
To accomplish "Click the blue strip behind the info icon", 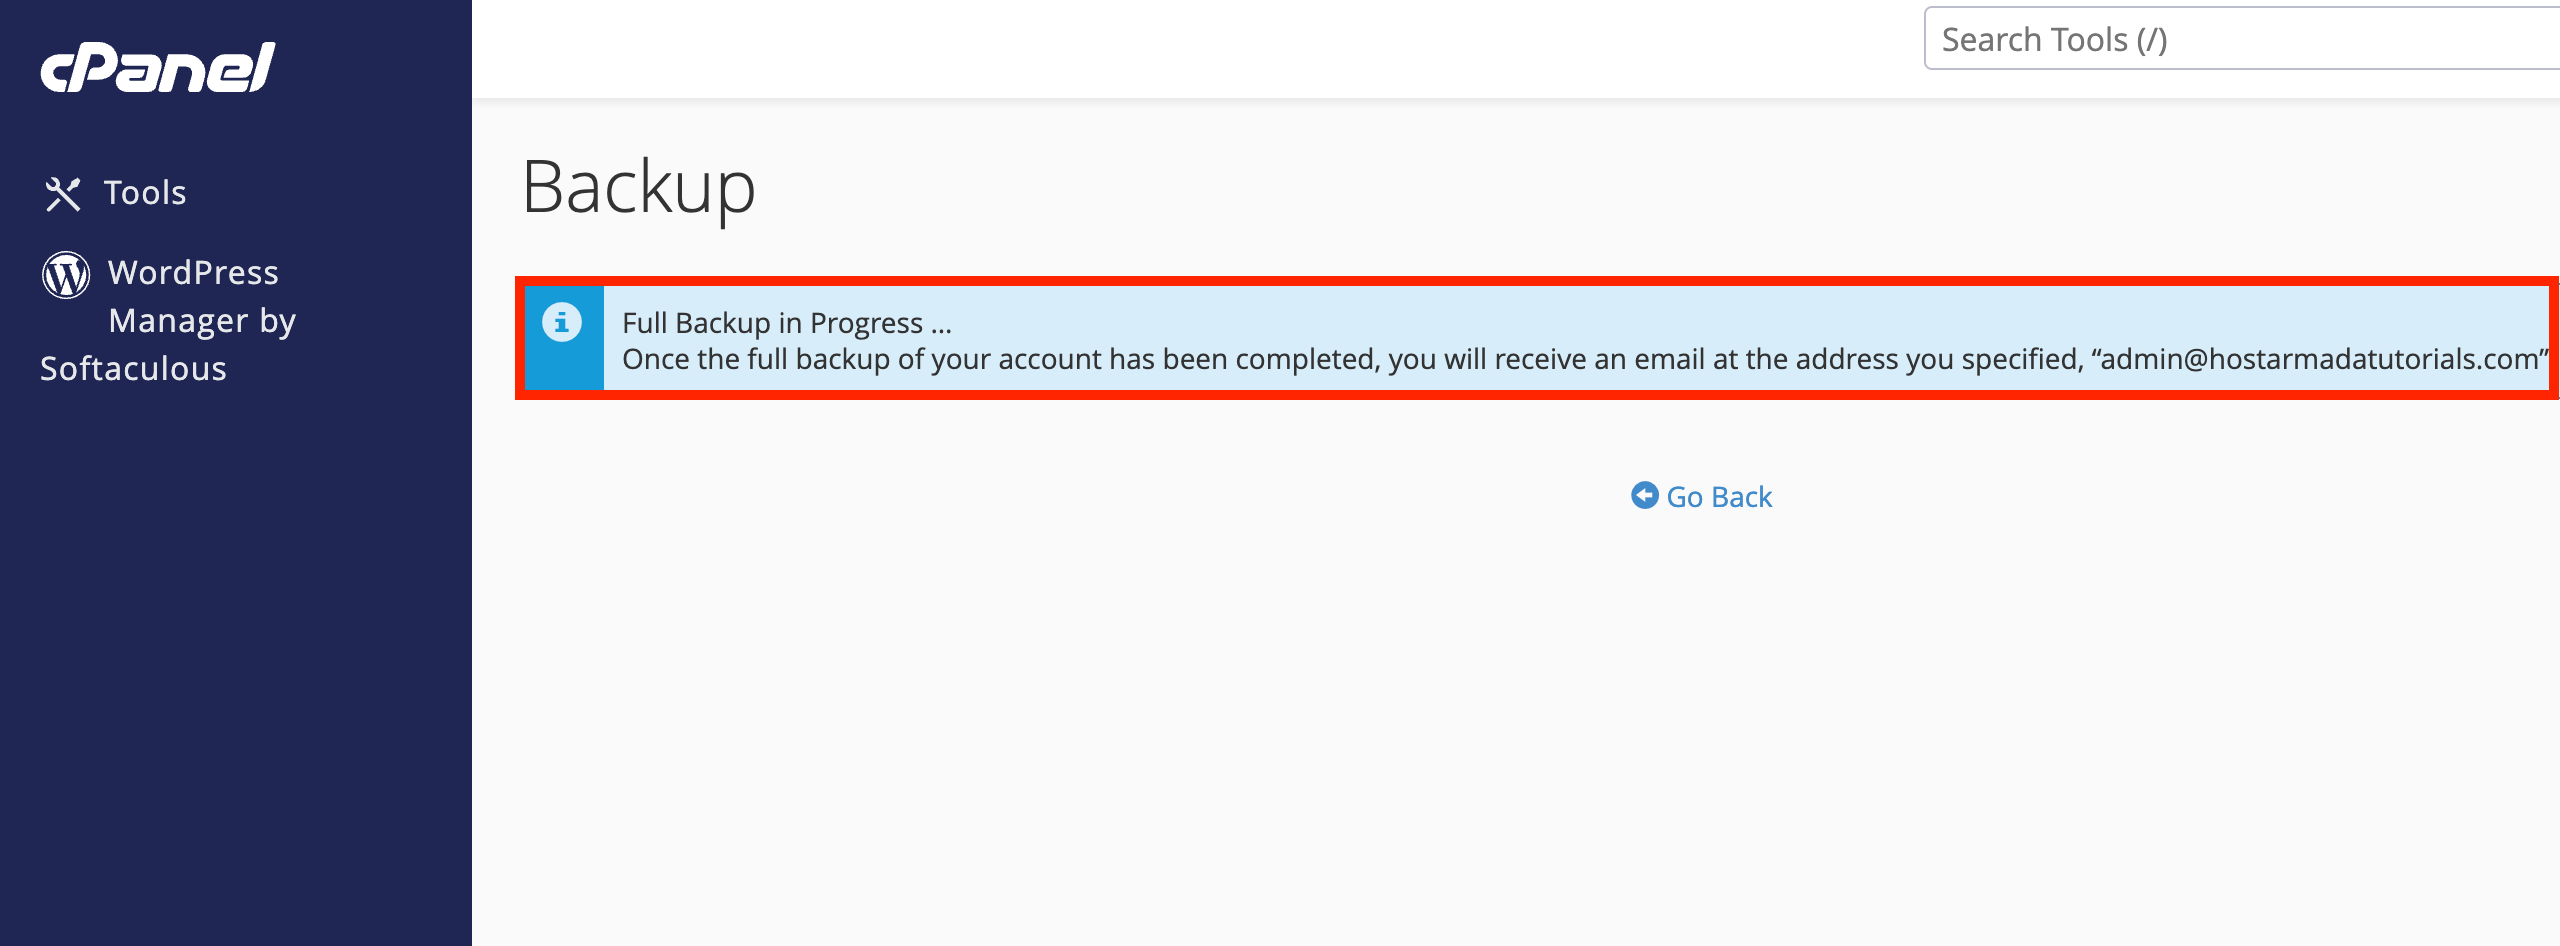I will click(x=564, y=365).
